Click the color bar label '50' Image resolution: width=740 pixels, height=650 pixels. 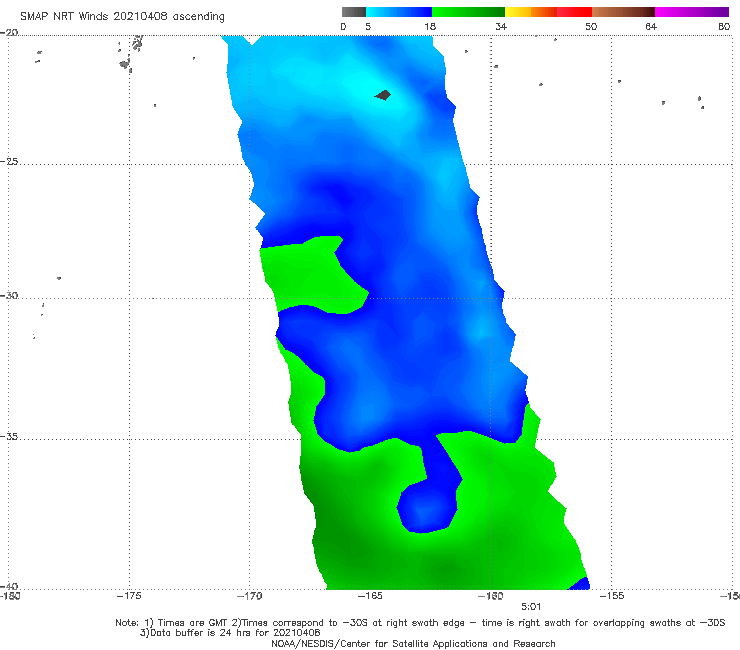[x=591, y=27]
